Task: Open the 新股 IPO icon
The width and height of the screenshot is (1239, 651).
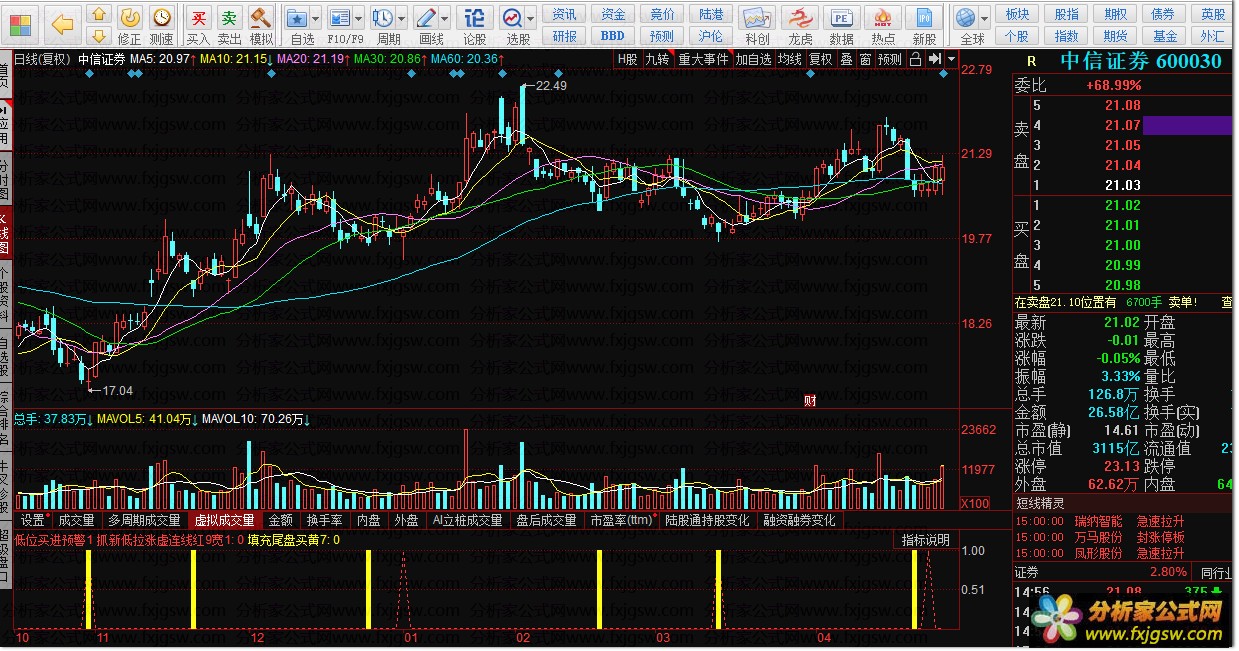Action: [x=925, y=24]
